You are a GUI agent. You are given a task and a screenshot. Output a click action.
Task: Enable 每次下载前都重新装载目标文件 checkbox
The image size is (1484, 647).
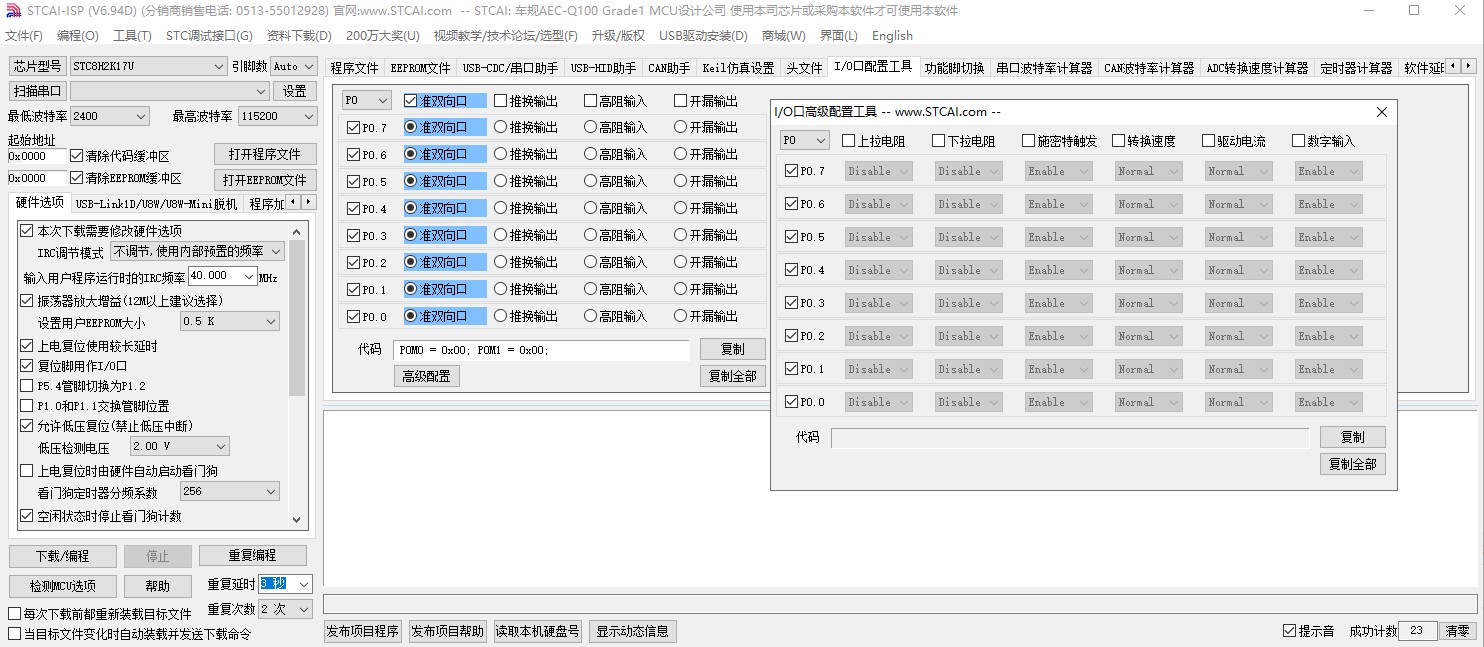[x=15, y=614]
